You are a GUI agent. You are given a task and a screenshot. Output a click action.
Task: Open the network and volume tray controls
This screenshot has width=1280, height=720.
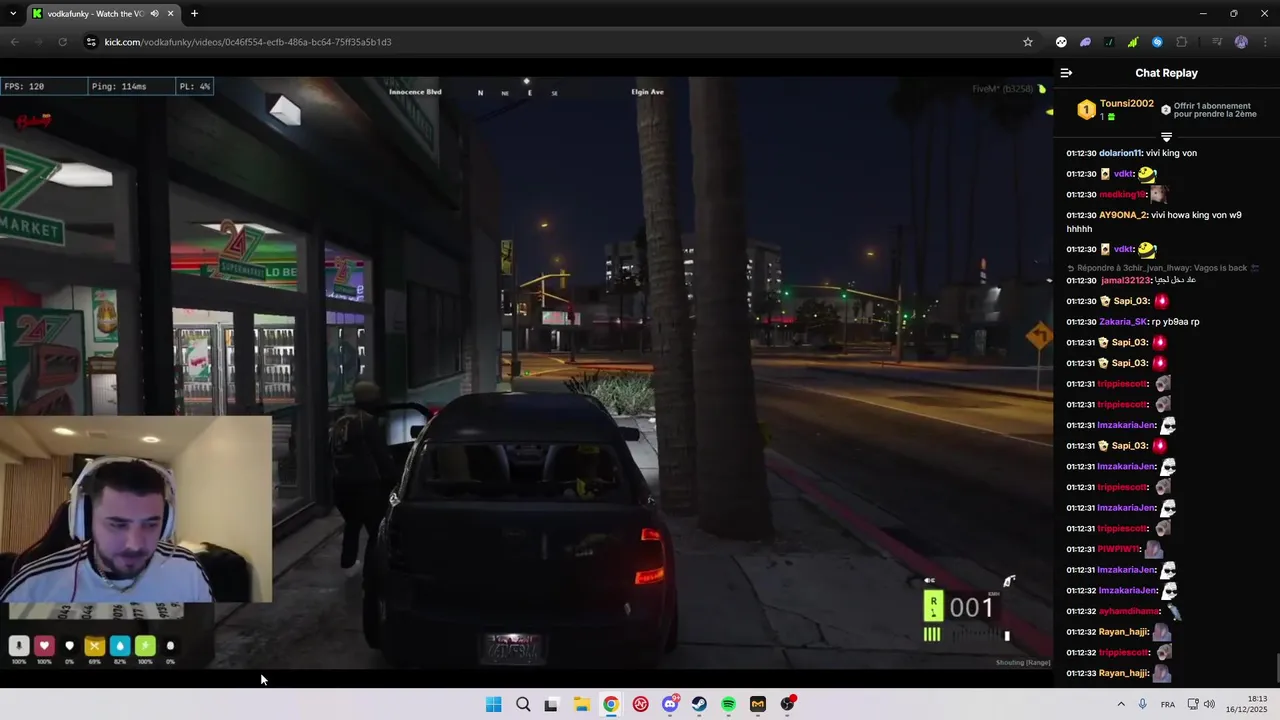coord(1200,704)
